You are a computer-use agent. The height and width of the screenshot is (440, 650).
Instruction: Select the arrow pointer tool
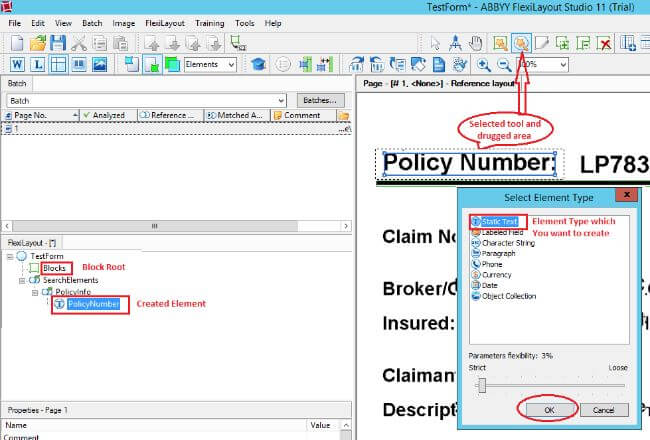pyautogui.click(x=435, y=43)
